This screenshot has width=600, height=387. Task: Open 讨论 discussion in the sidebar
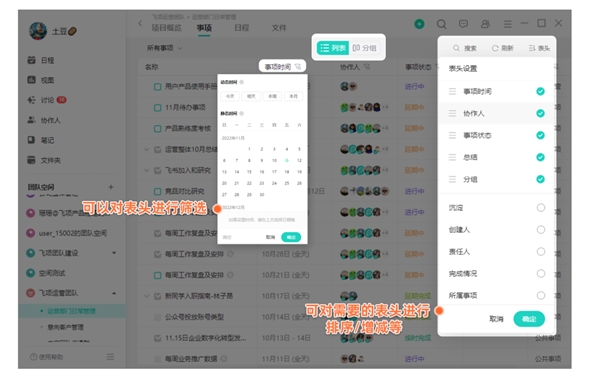[x=47, y=100]
